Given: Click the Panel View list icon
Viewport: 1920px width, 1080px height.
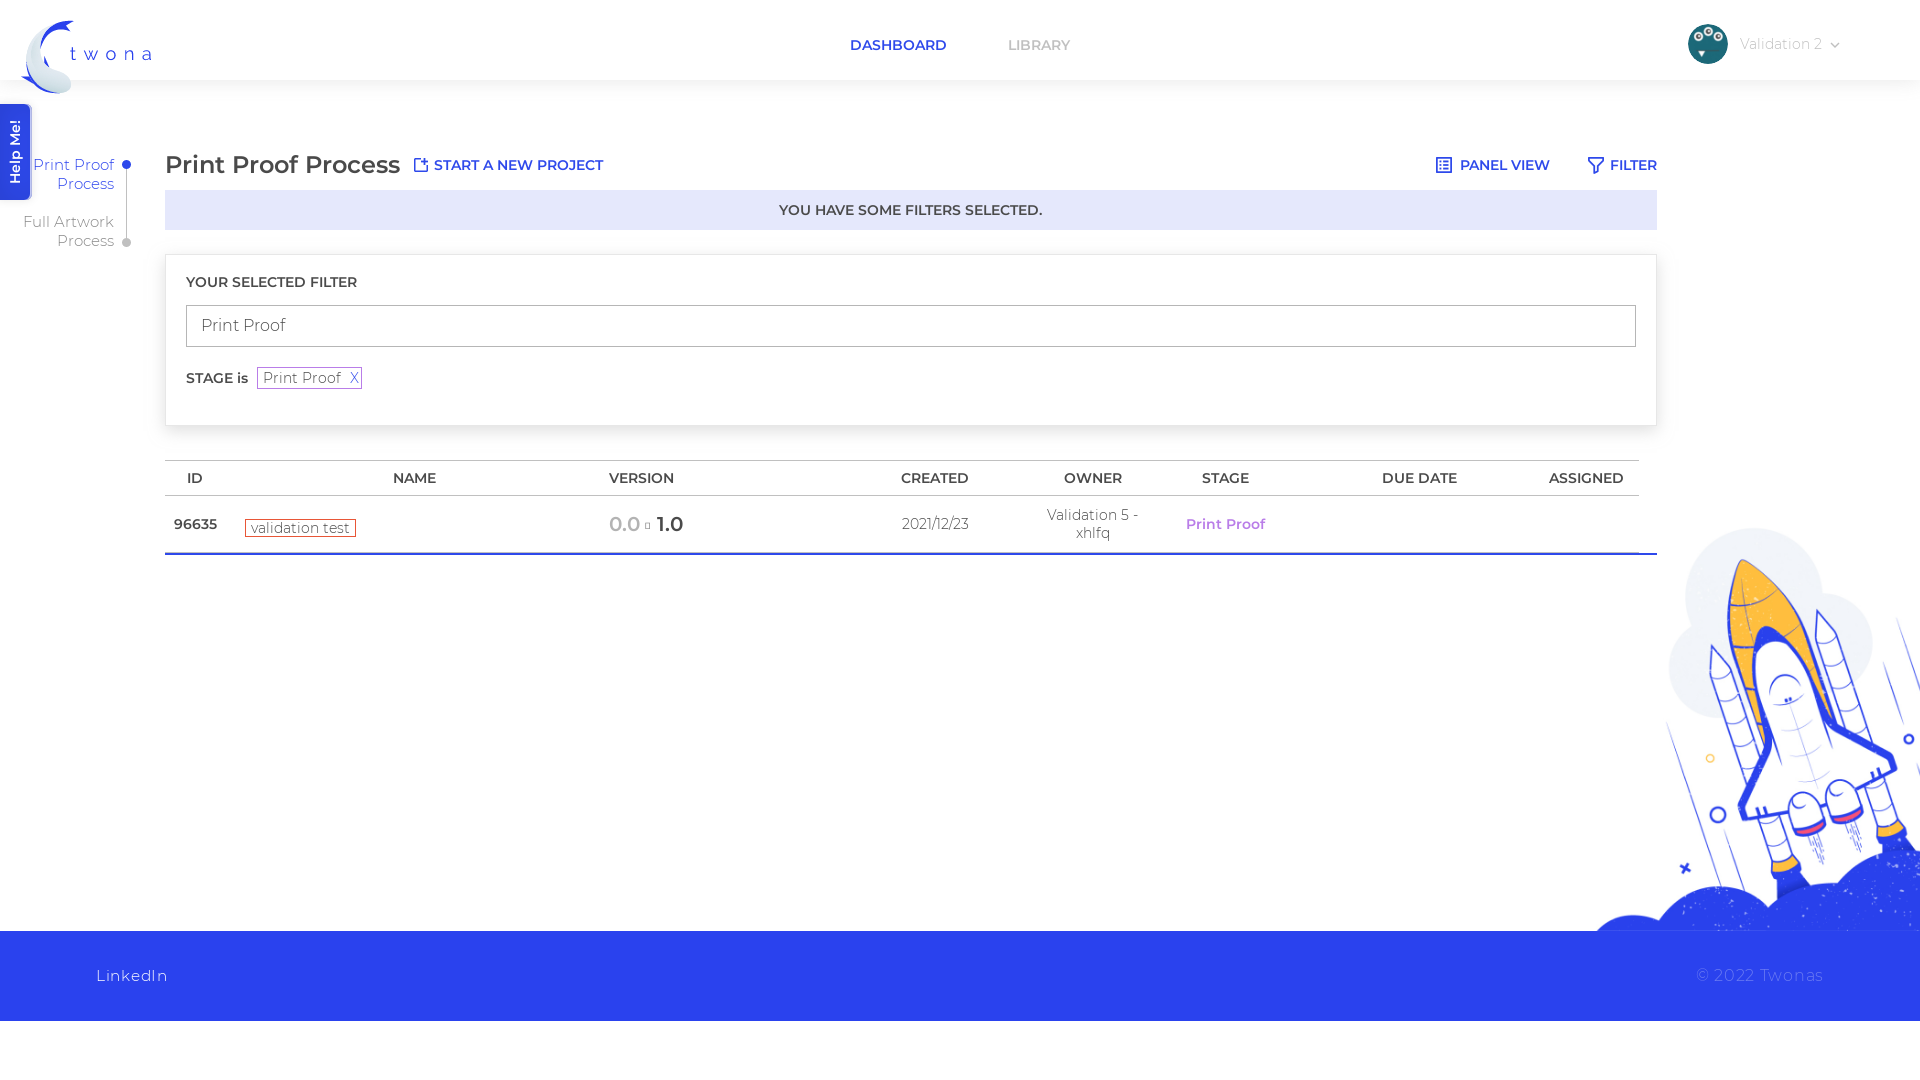Looking at the screenshot, I should [x=1443, y=165].
